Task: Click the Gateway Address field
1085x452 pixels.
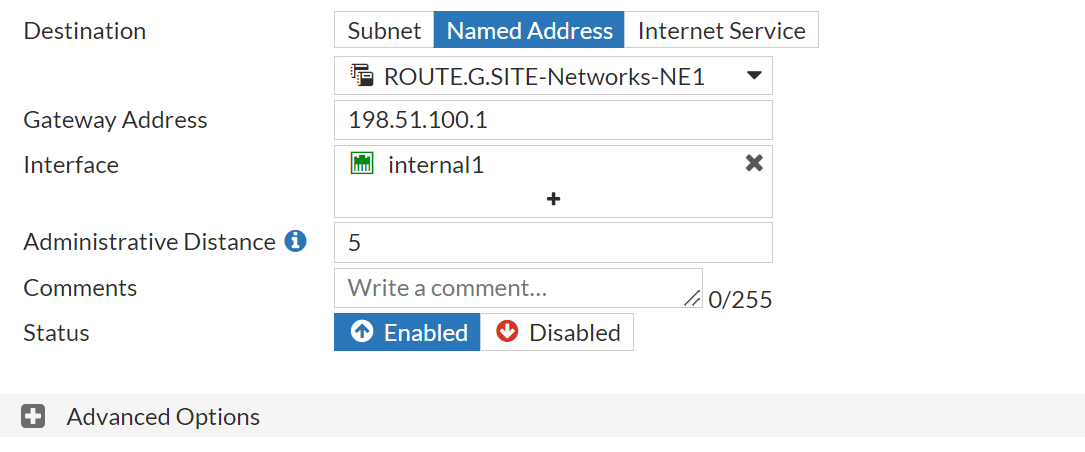Action: tap(553, 120)
